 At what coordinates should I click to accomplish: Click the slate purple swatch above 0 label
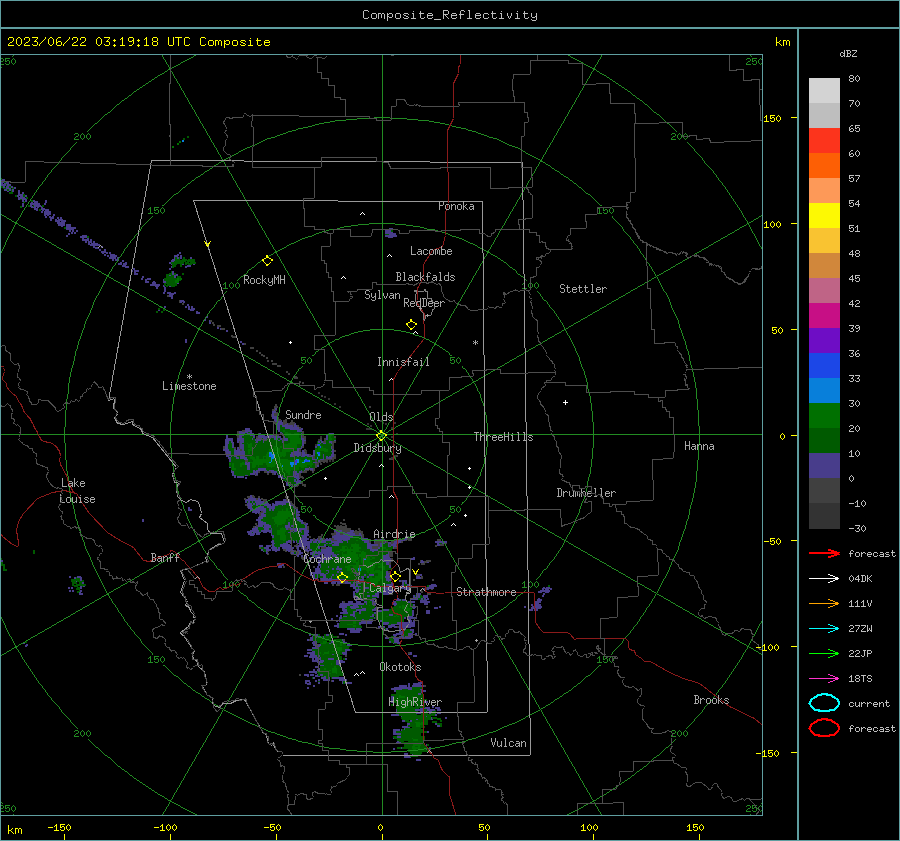[824, 466]
